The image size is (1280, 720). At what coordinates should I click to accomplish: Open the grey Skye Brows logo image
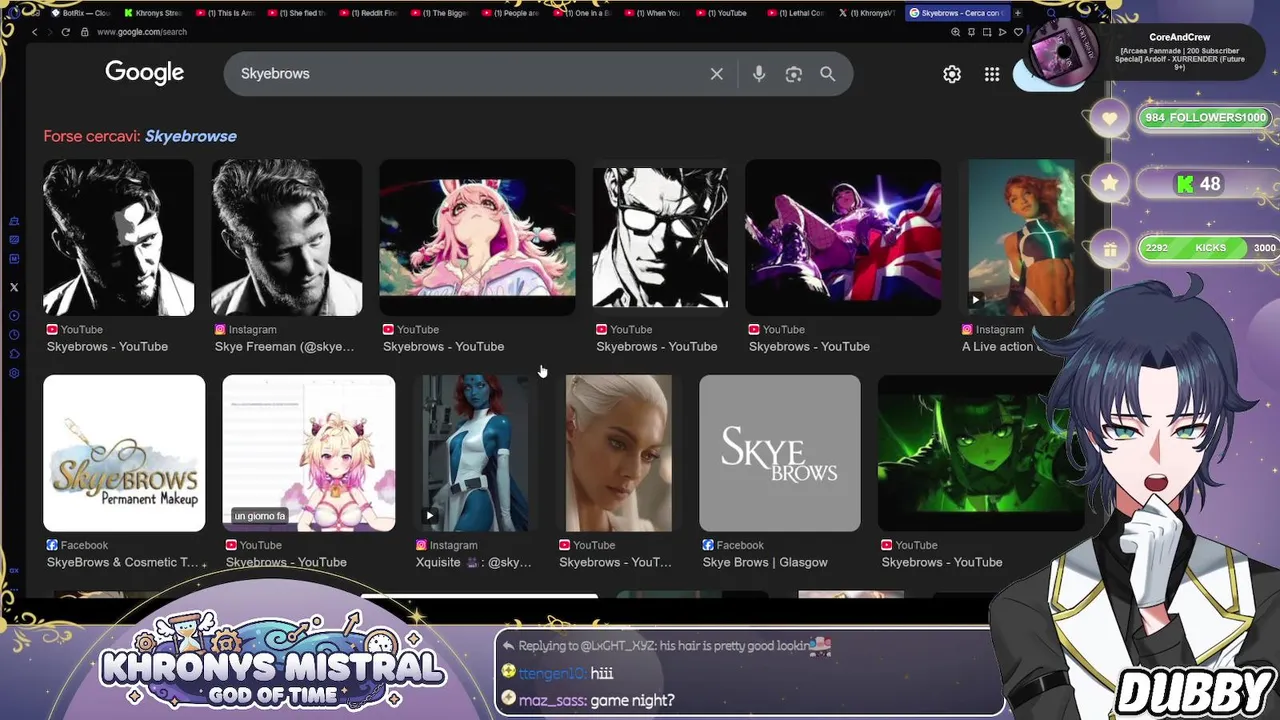(x=780, y=453)
